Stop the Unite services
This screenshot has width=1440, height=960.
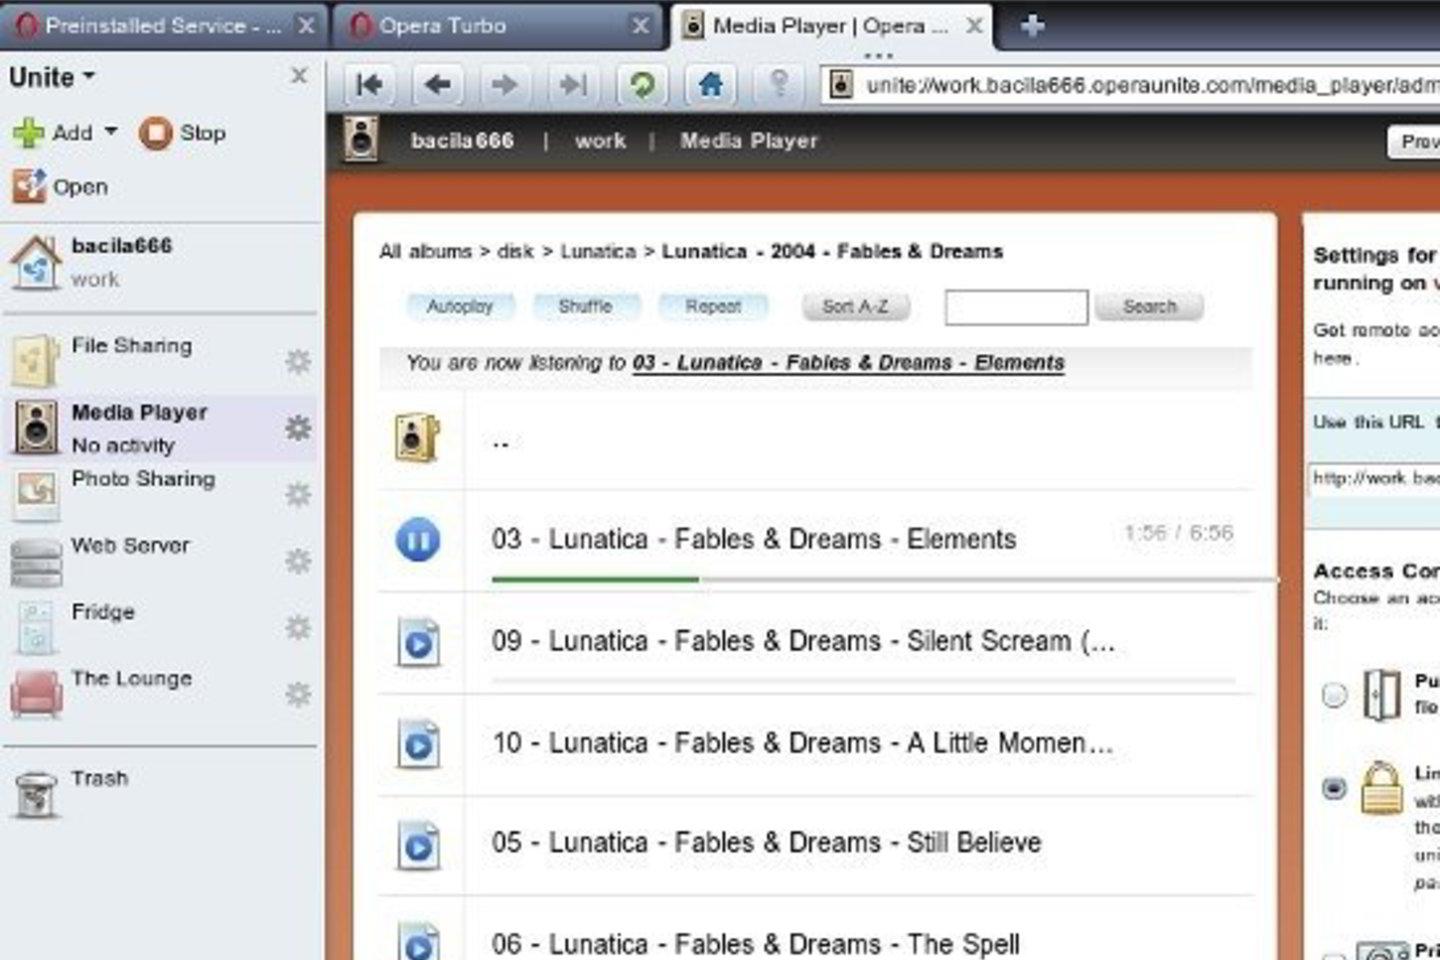click(x=183, y=132)
